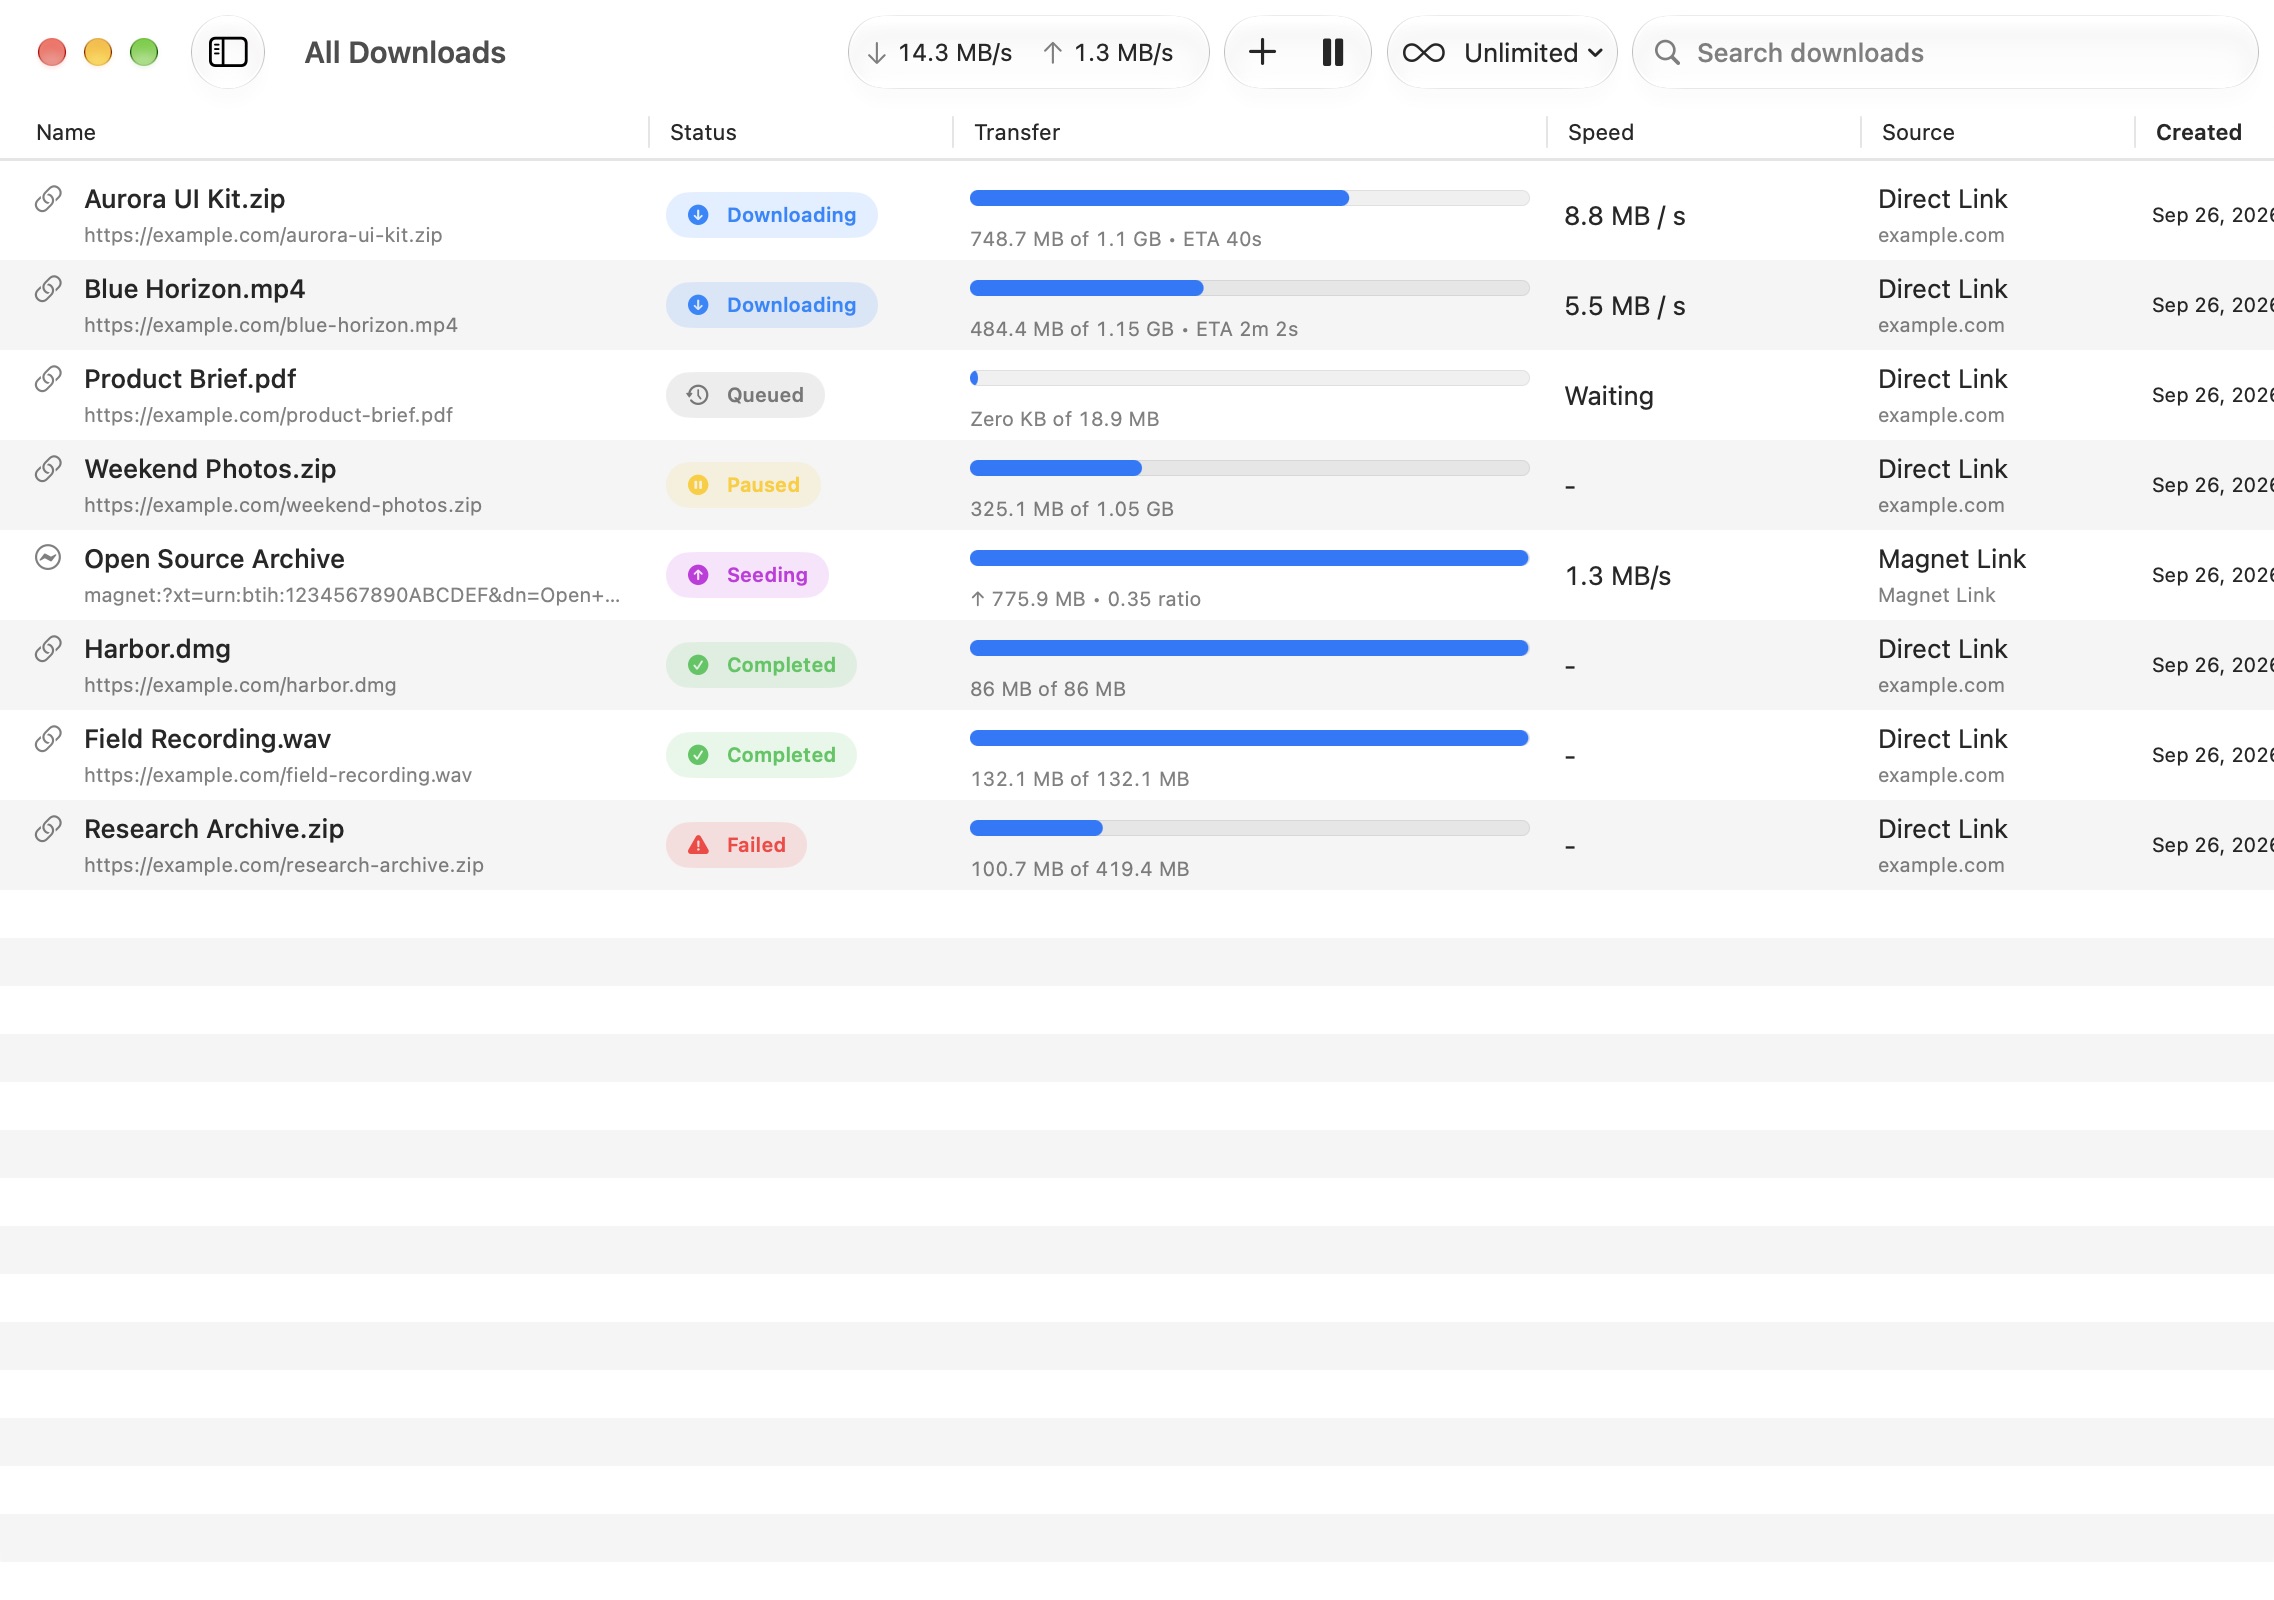This screenshot has width=2274, height=1600.
Task: Click the Paused status badge
Action: [x=743, y=485]
